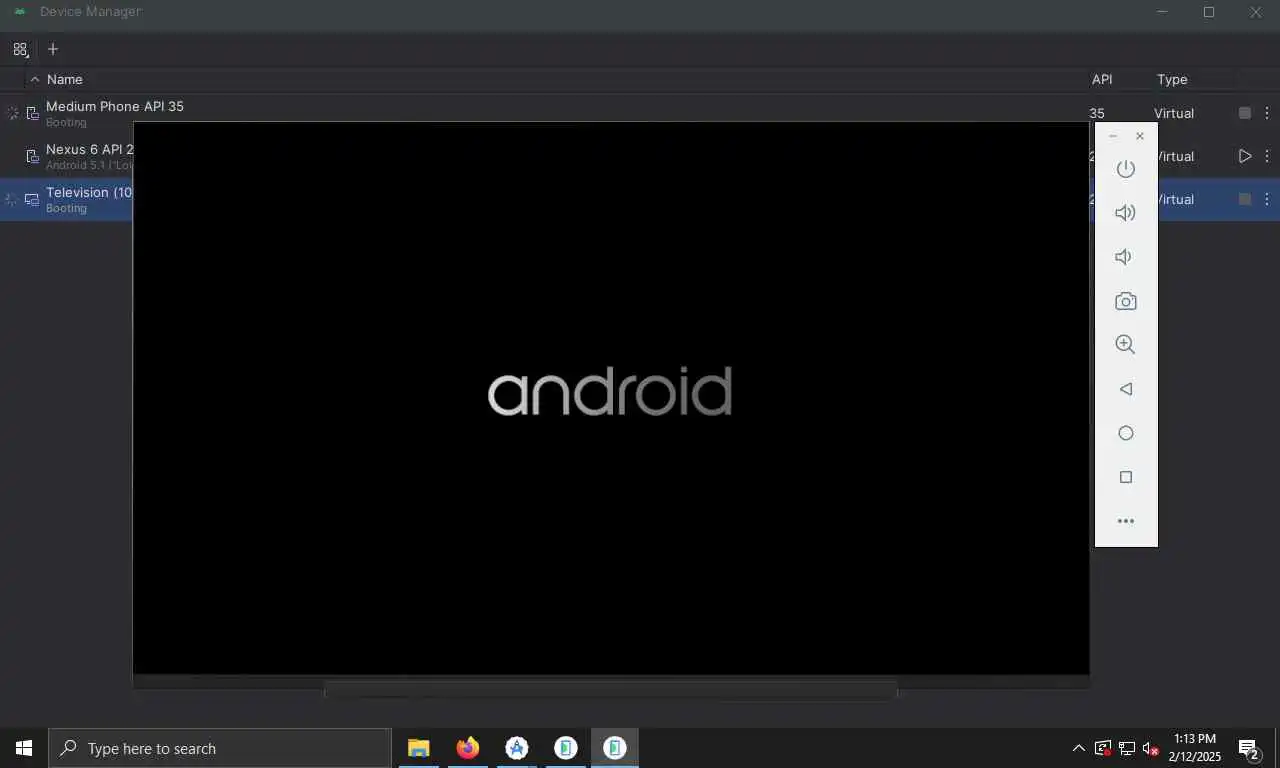Click the emulator horizontal scrollbar
Viewport: 1280px width, 768px height.
610,690
